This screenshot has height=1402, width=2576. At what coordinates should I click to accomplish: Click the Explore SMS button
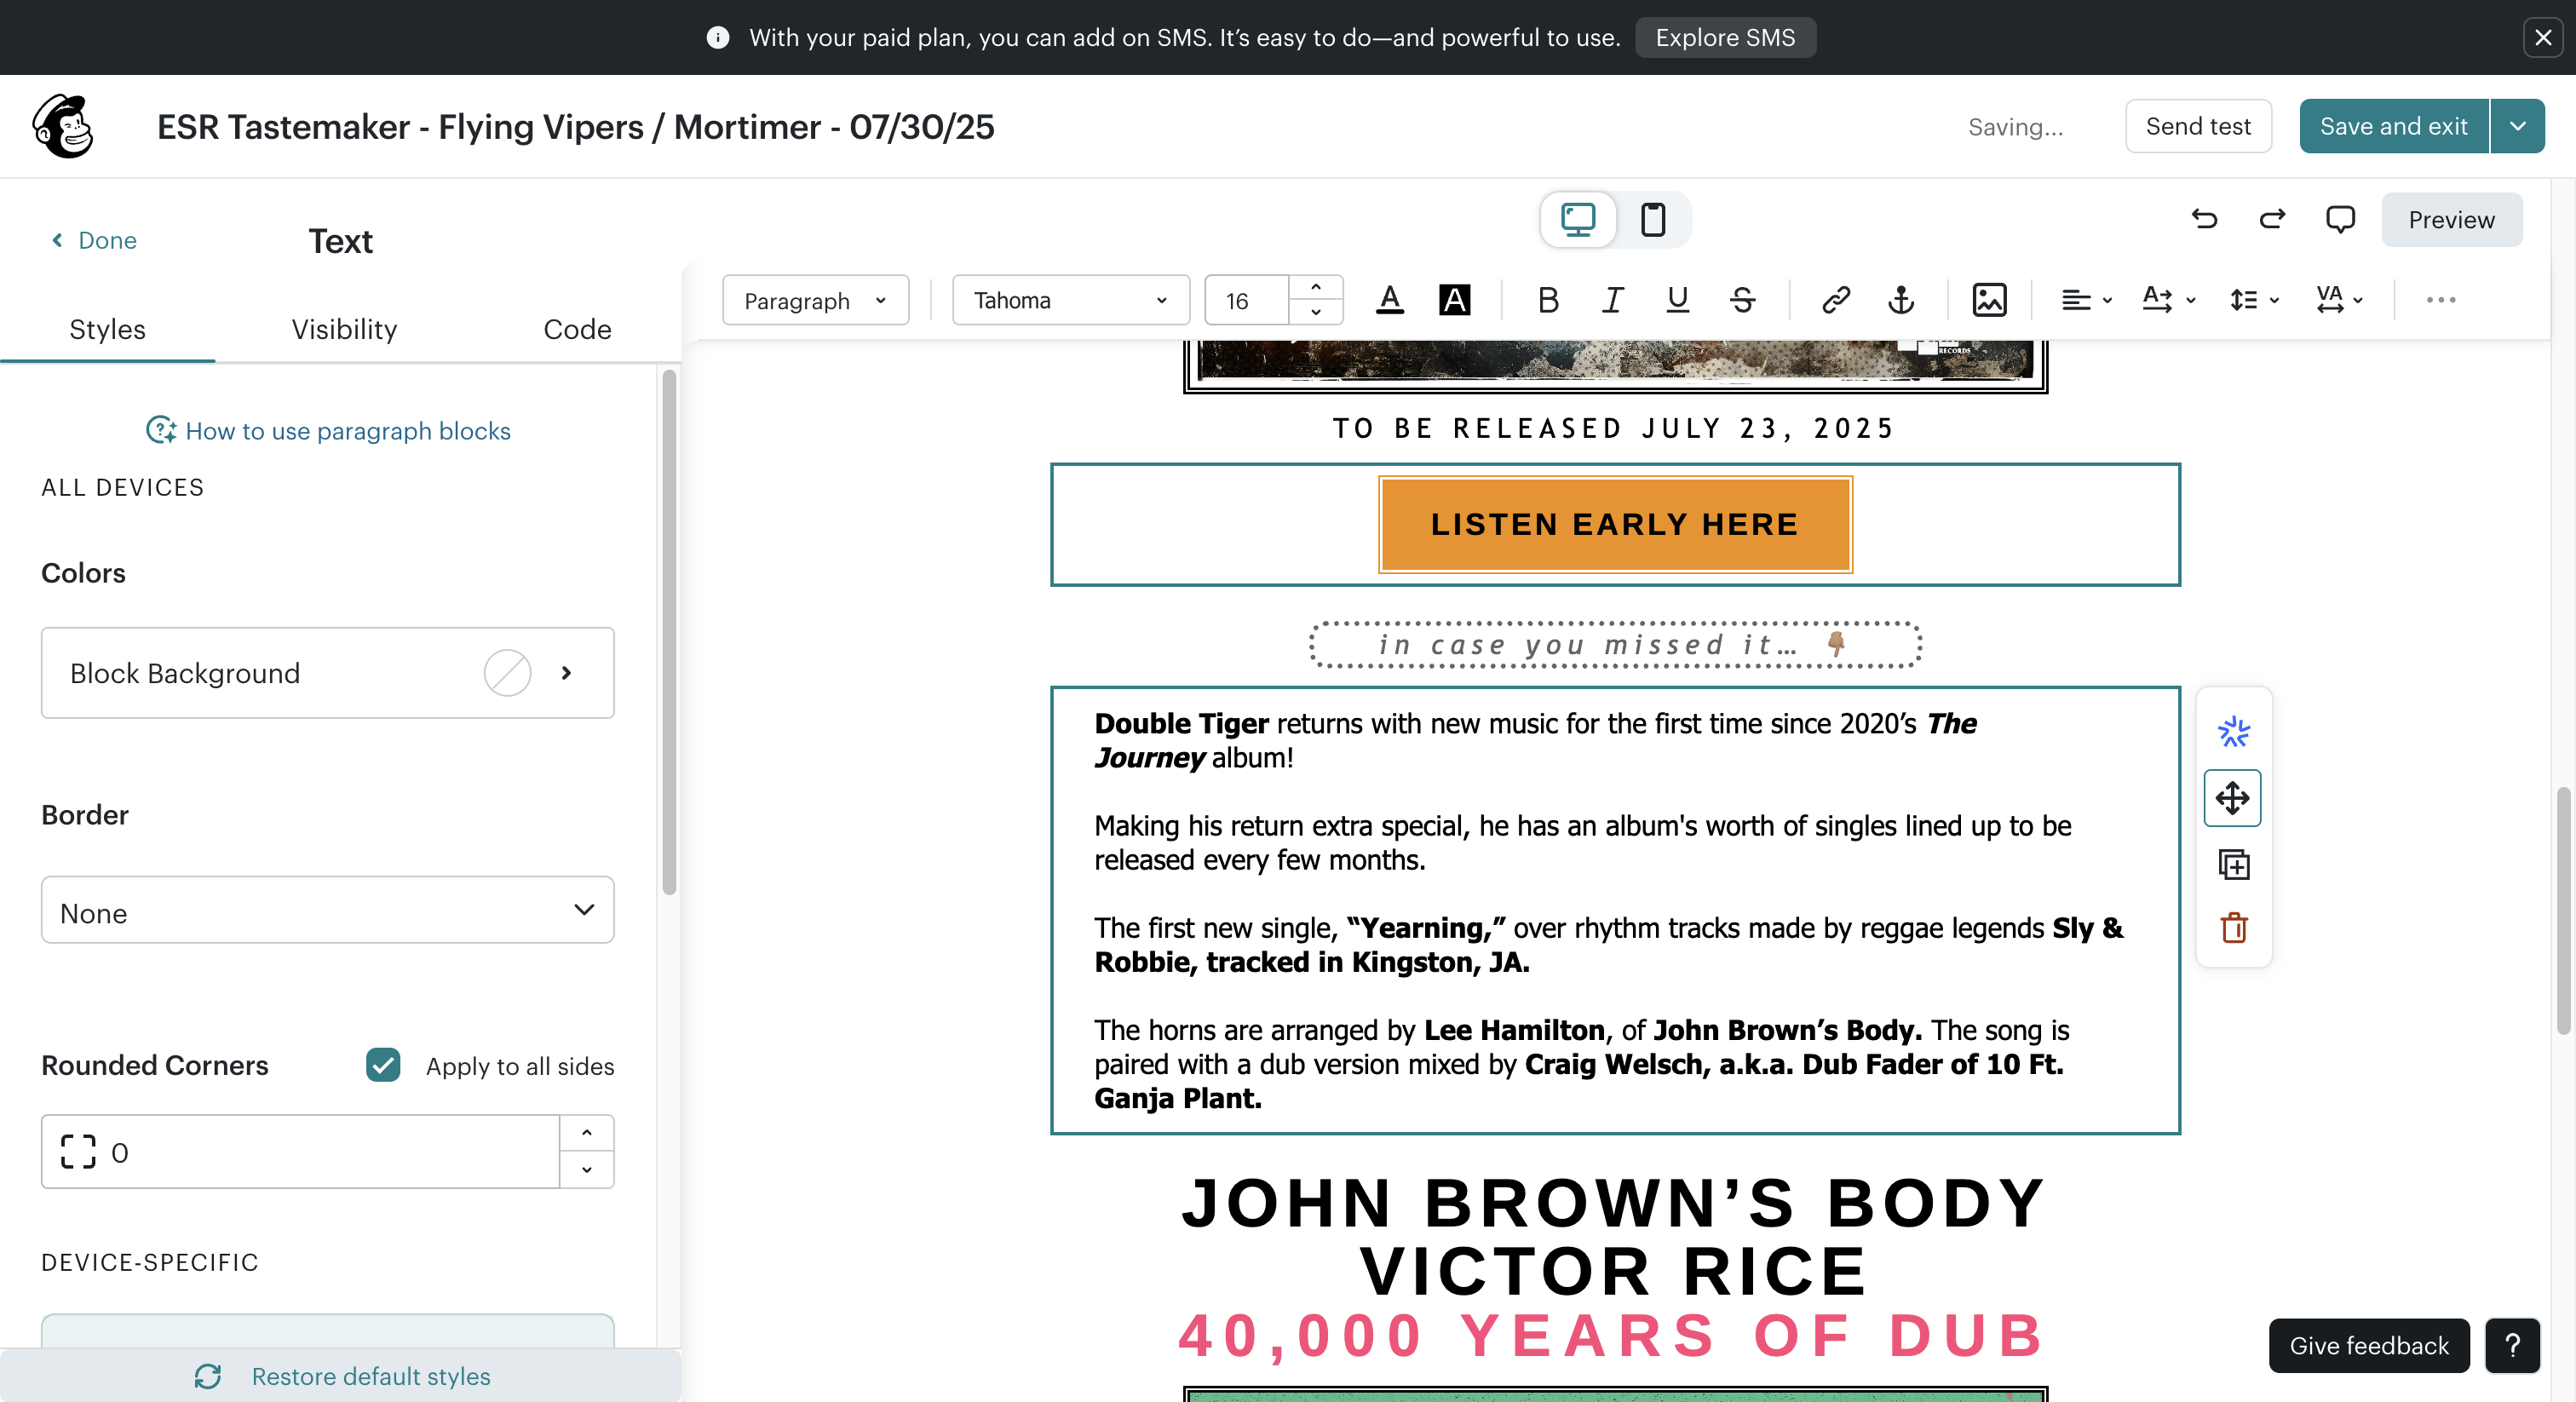click(1725, 38)
